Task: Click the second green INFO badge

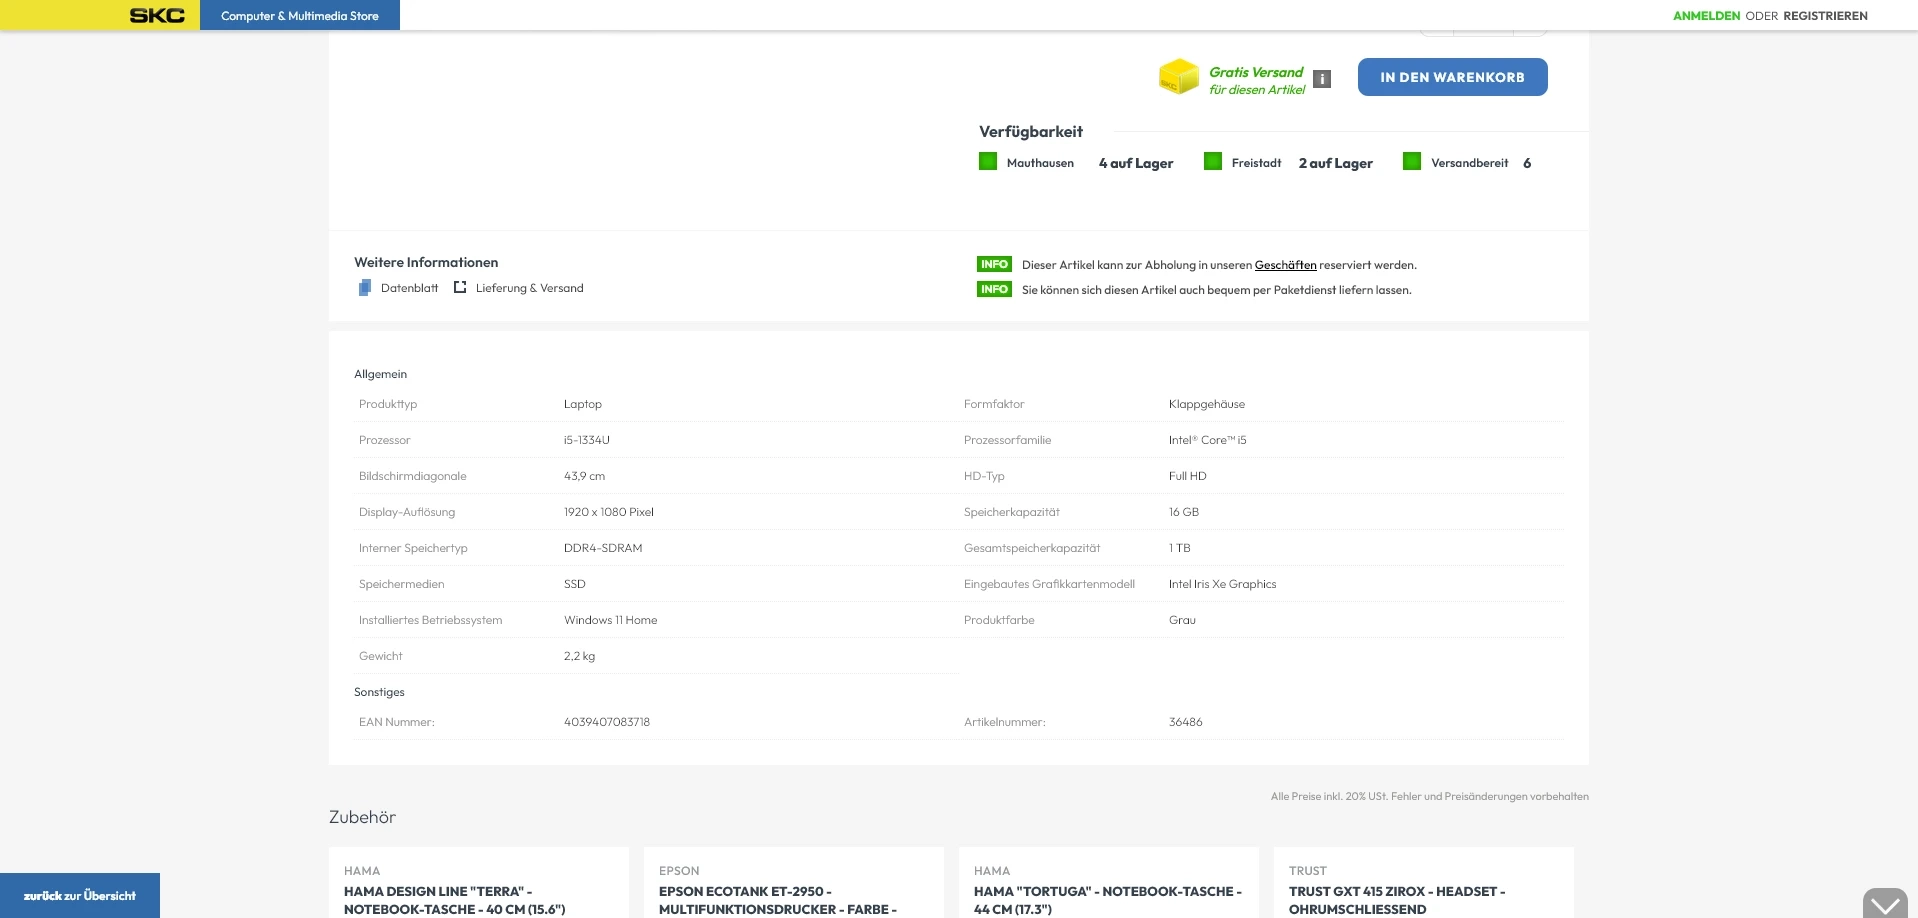Action: (994, 290)
